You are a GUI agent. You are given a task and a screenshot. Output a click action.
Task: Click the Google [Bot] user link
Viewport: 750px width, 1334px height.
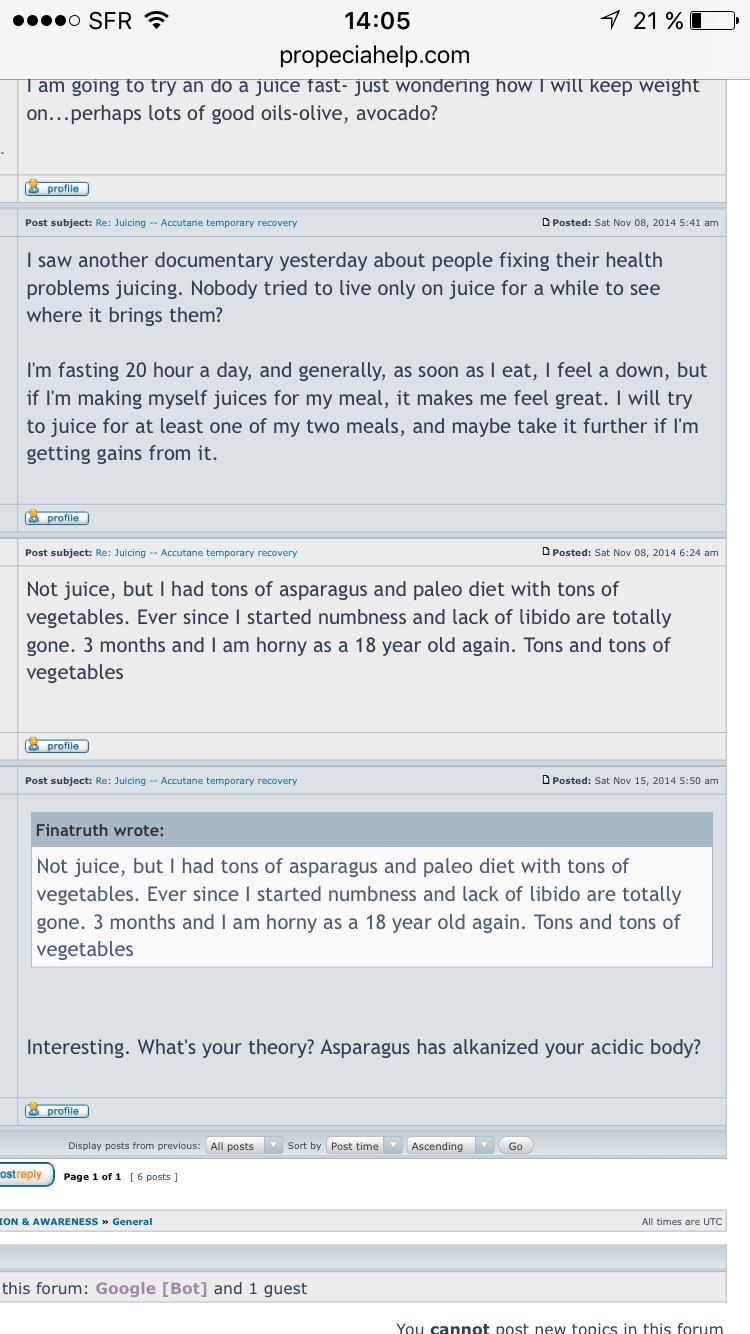151,1288
